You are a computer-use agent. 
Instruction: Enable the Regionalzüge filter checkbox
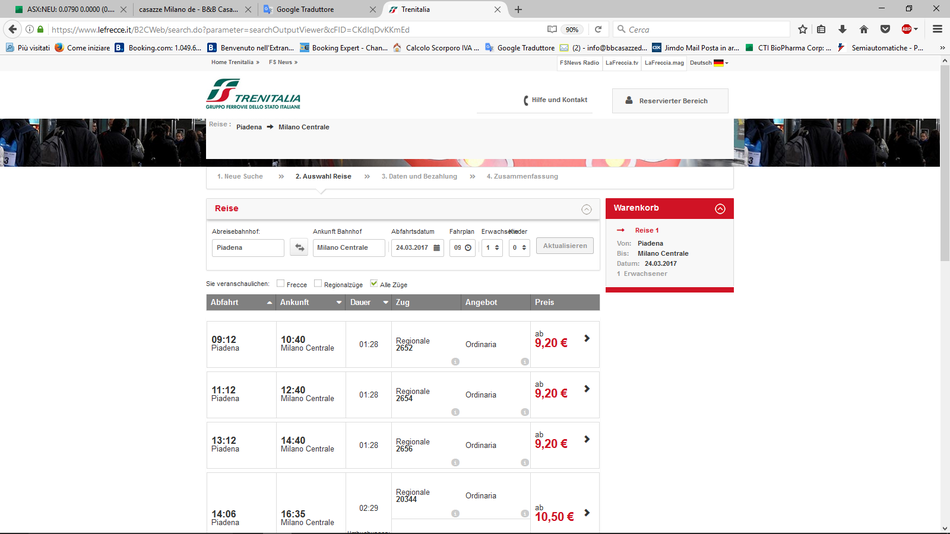pos(317,283)
